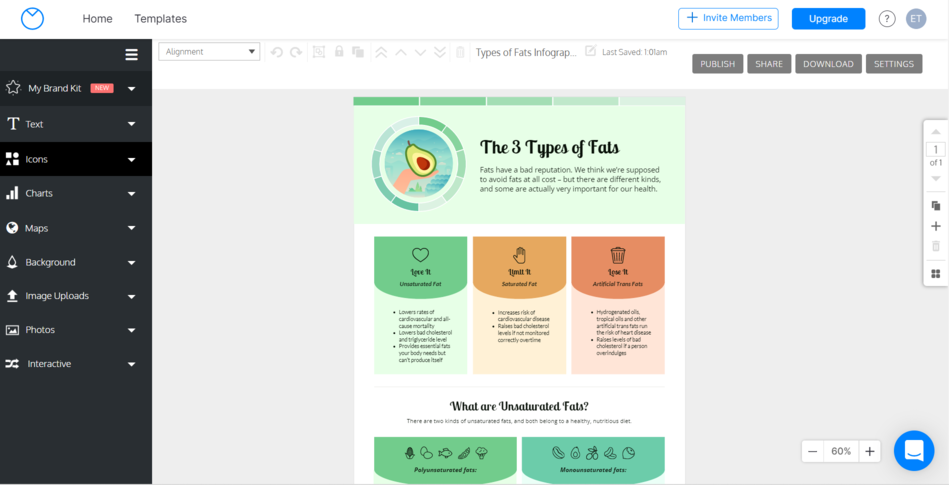This screenshot has width=949, height=485.
Task: Select the 'Saturated Fat' label
Action: coord(519,283)
